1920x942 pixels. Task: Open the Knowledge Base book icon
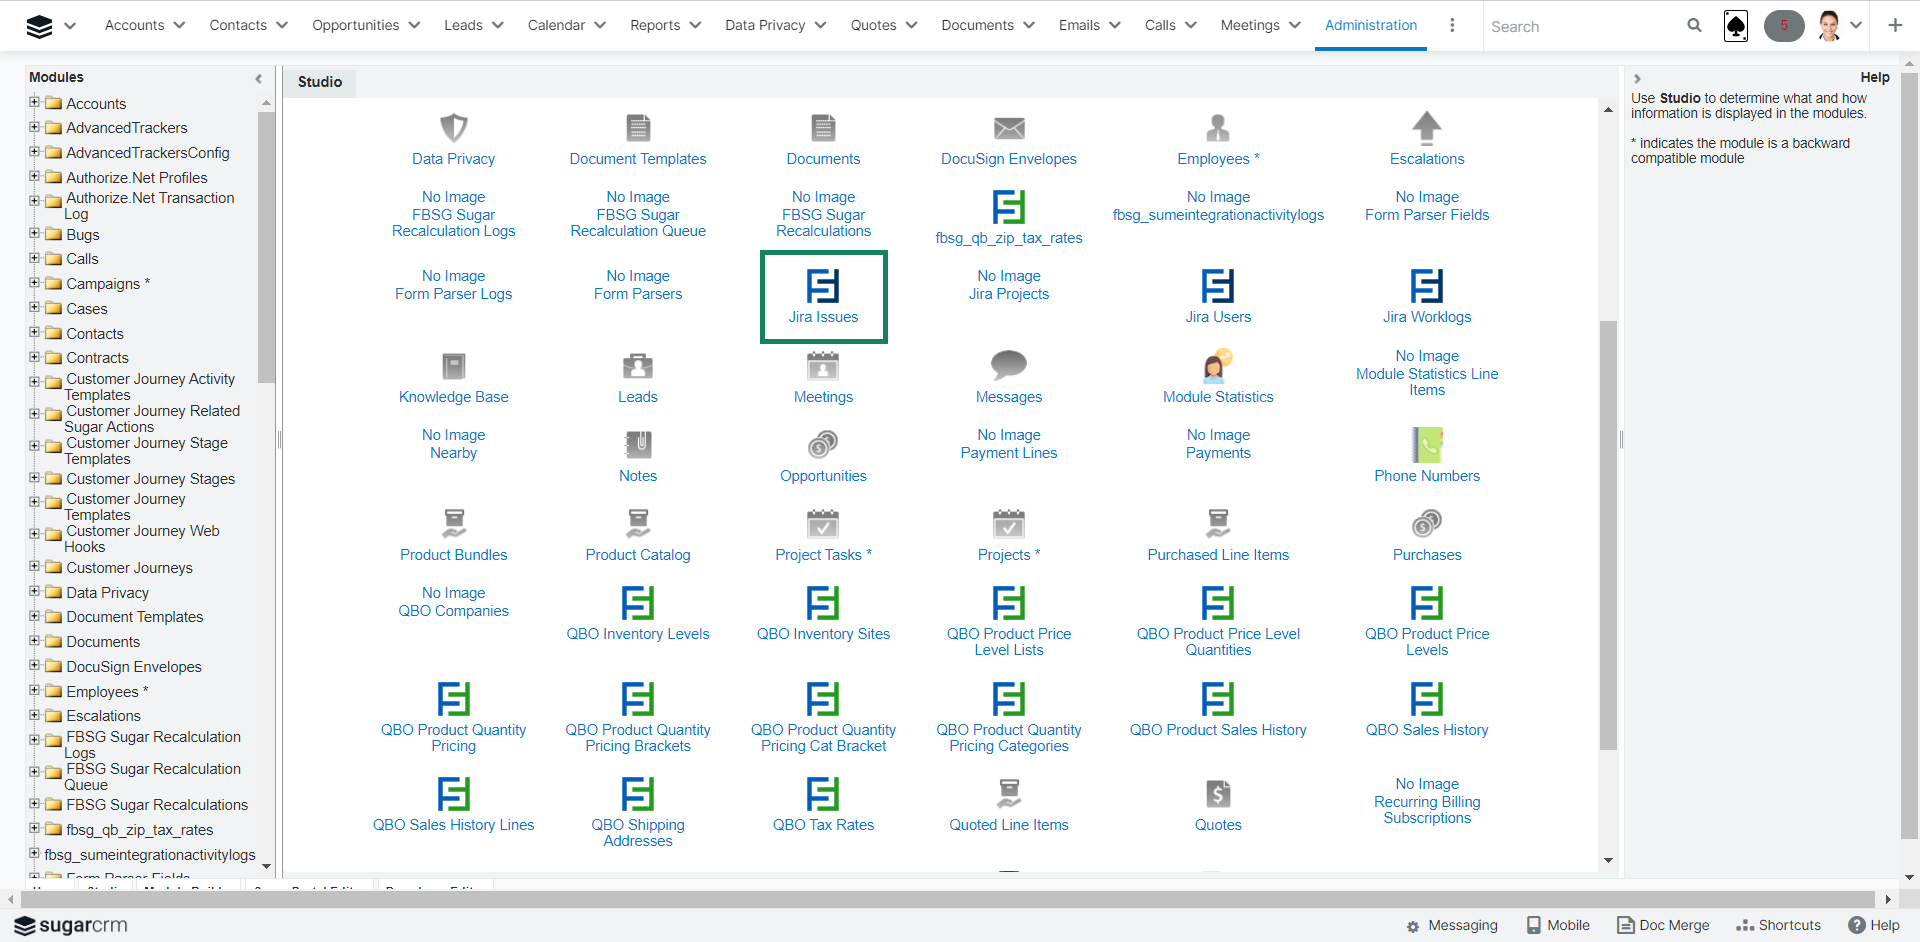(453, 366)
